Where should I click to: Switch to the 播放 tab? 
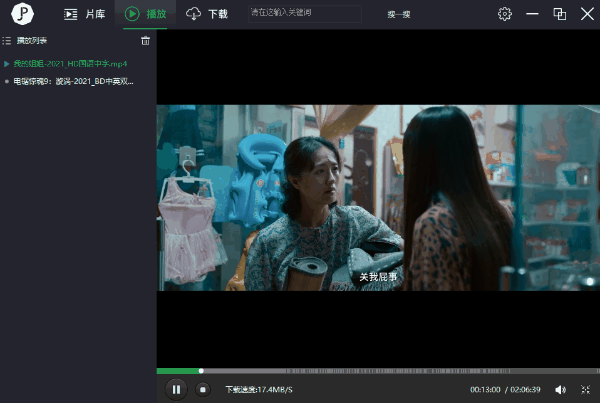(x=145, y=14)
